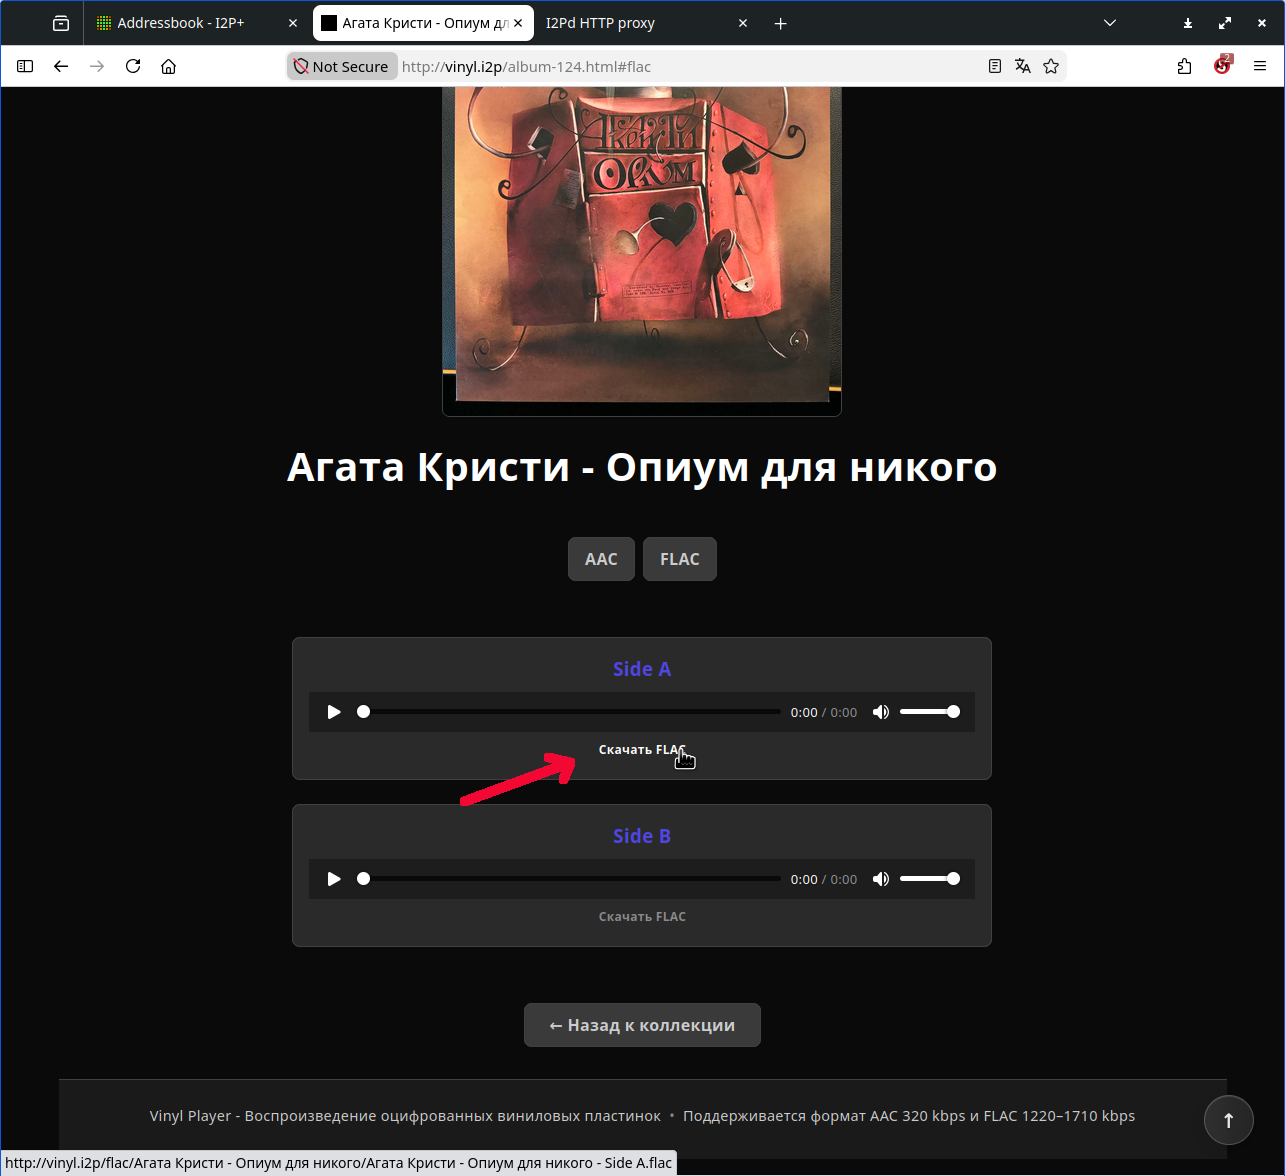Close the I2Pd HTTP proxy tab

743,23
